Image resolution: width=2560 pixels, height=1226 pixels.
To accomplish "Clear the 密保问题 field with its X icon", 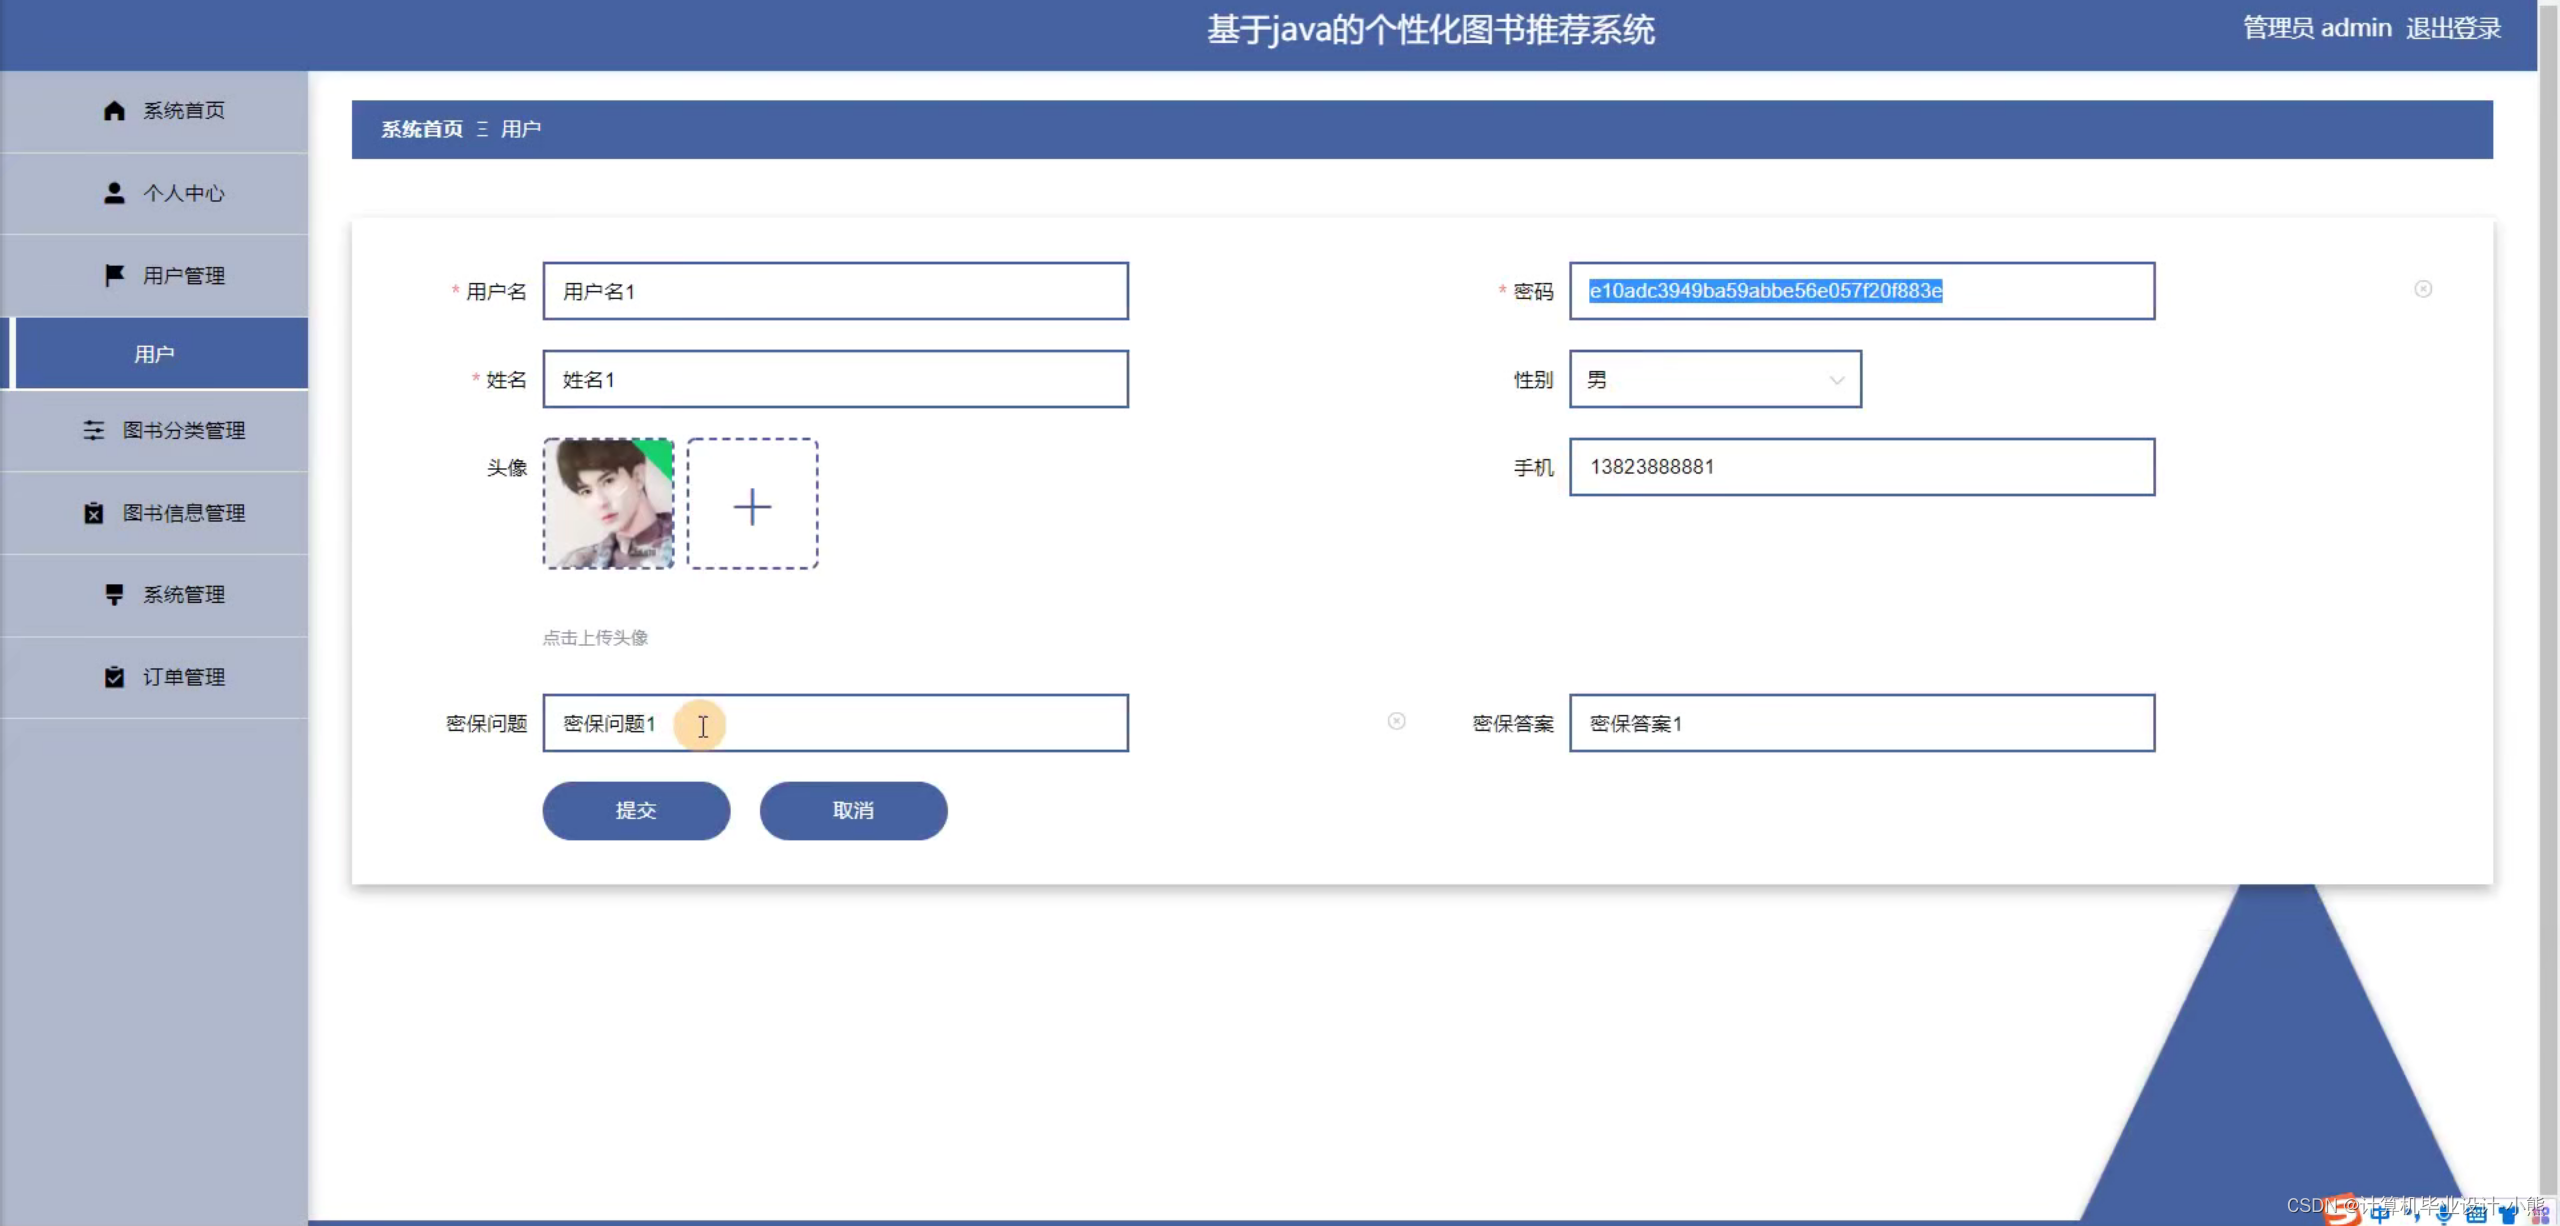I will 1396,721.
